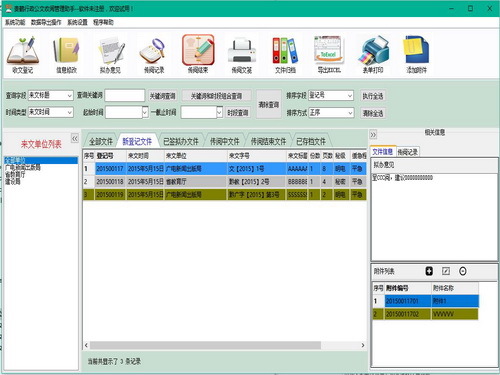Open the 时间类型 dropdown
Viewport: 500px width, 375px height.
click(x=69, y=112)
